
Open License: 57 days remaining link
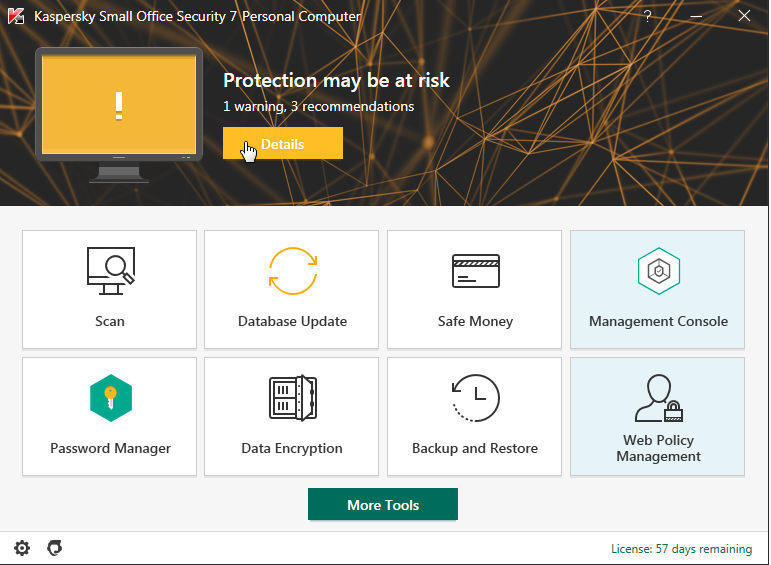click(x=682, y=549)
